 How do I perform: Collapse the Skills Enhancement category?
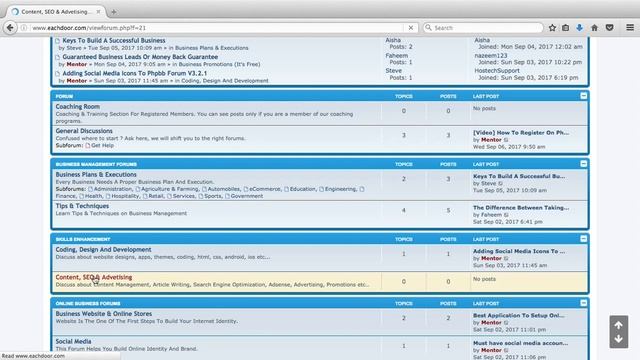pyautogui.click(x=584, y=239)
